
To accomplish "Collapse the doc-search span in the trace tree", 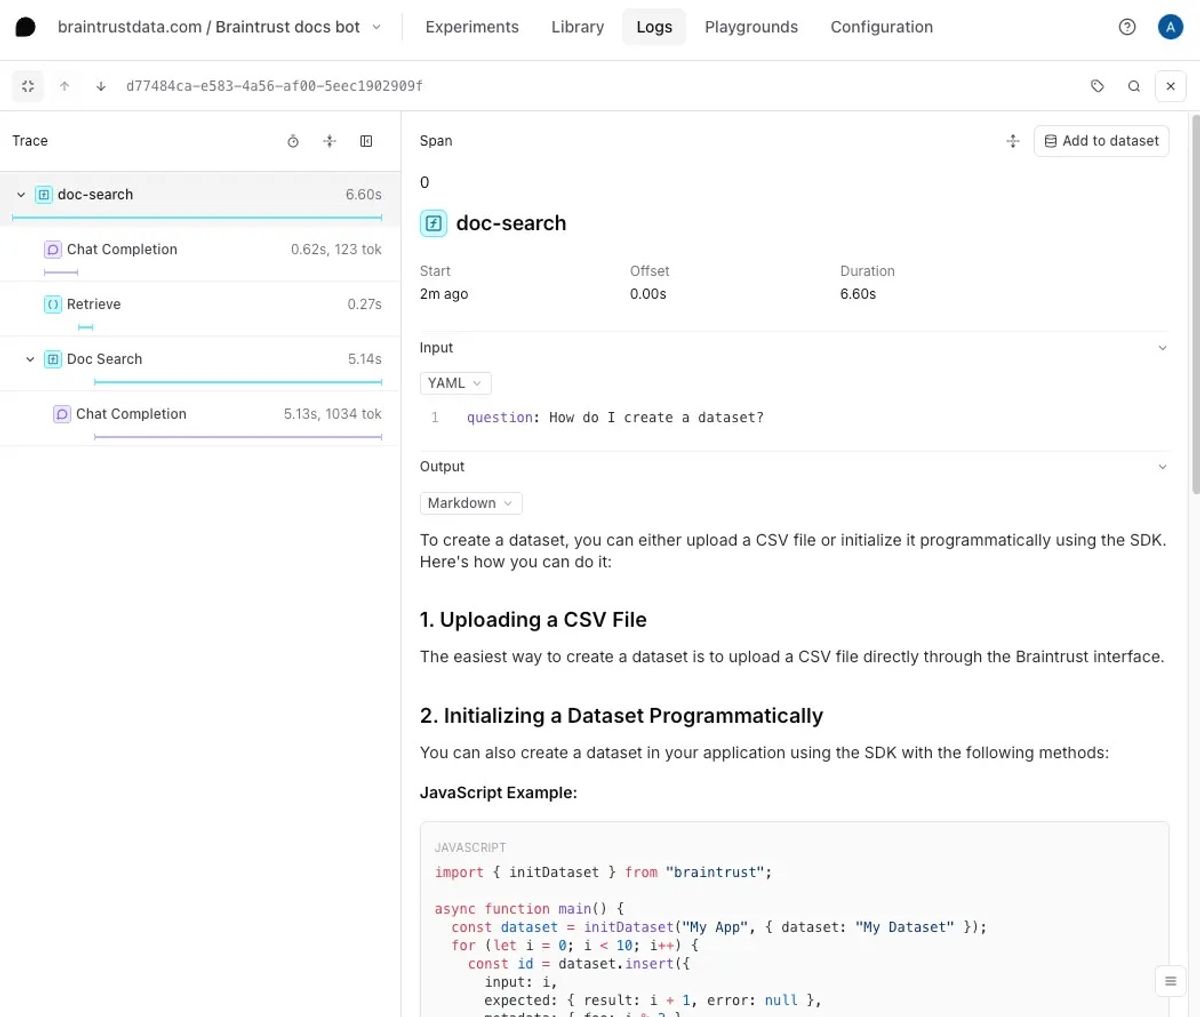I will [x=20, y=194].
